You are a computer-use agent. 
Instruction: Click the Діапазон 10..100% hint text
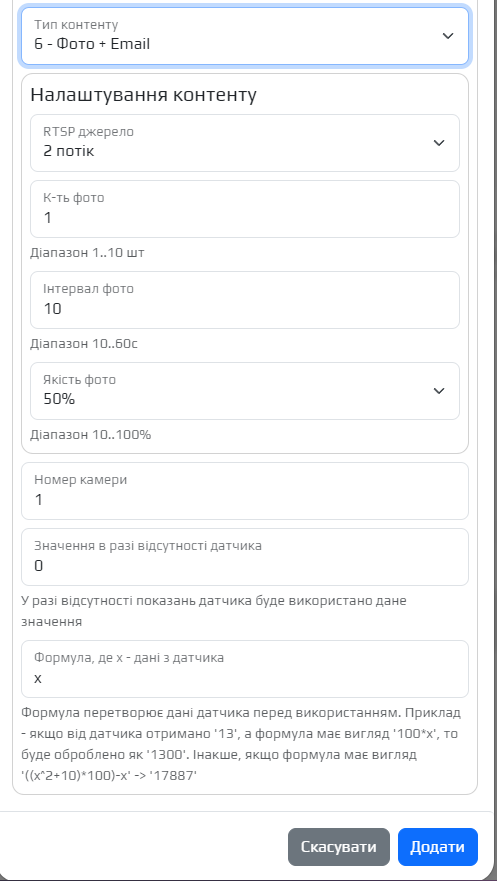[90, 435]
